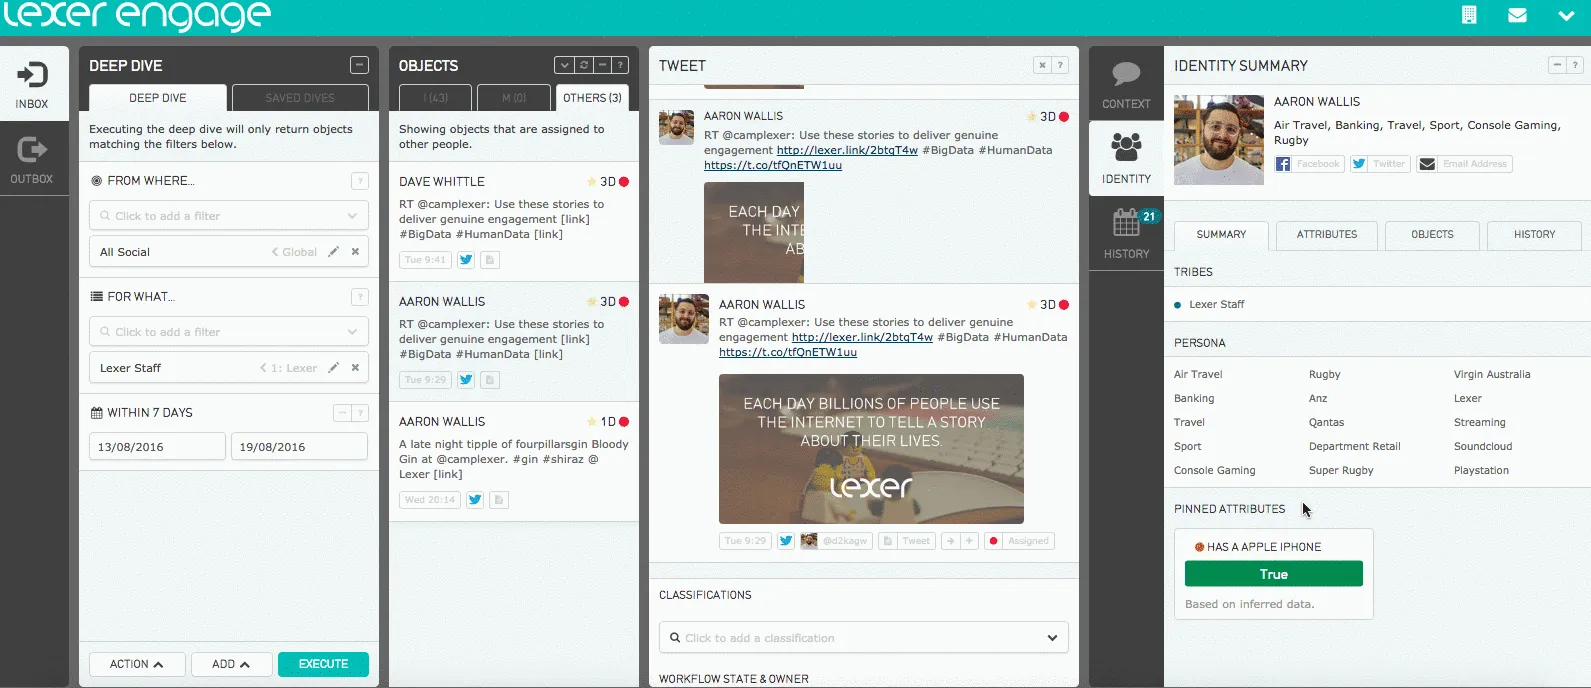Open the Attributes identity tab

[1327, 235]
